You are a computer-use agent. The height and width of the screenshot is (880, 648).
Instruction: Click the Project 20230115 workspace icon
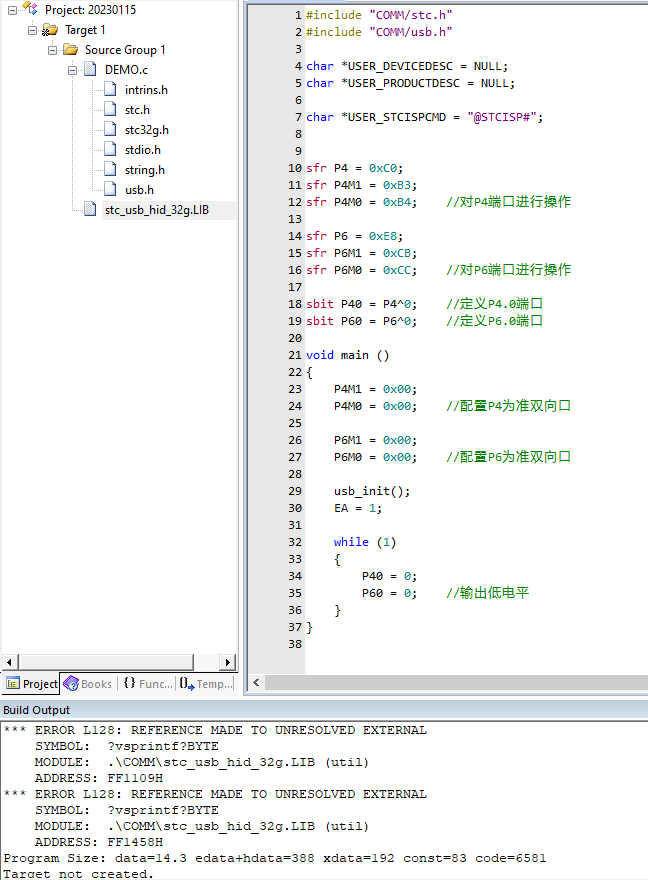pos(30,9)
